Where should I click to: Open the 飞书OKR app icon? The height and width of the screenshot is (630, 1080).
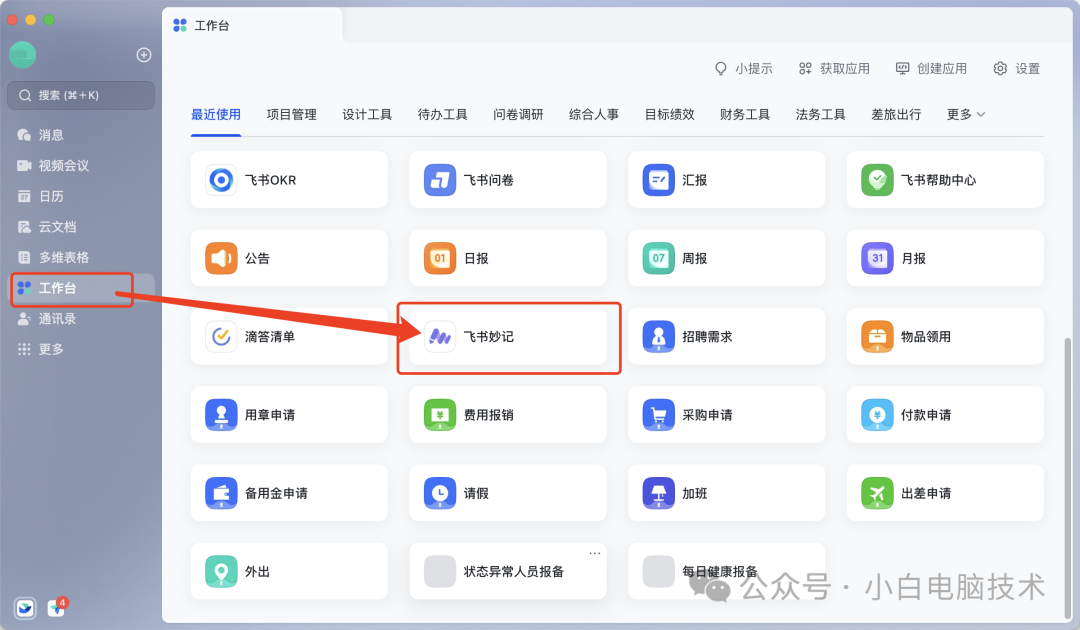221,180
